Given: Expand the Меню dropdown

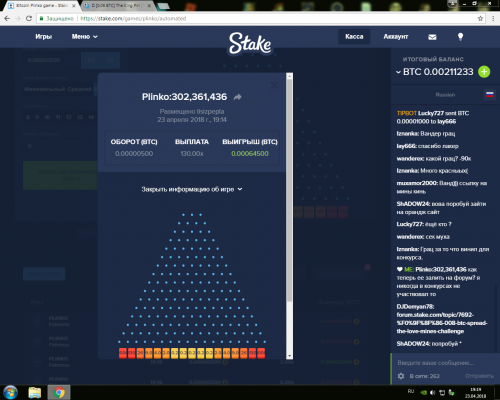Looking at the screenshot, I should pyautogui.click(x=85, y=37).
